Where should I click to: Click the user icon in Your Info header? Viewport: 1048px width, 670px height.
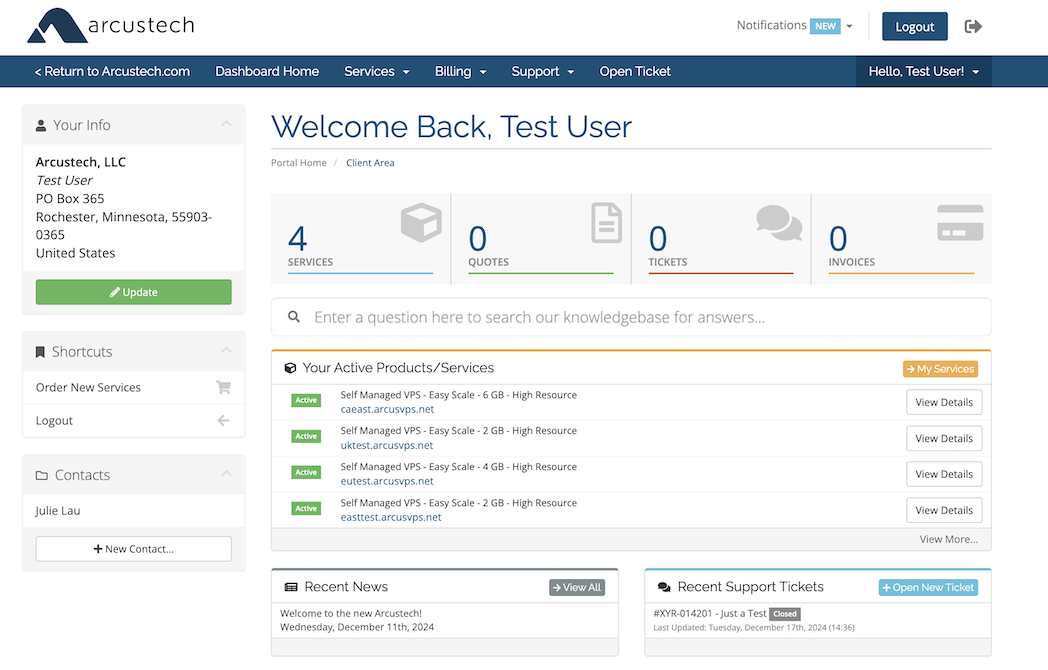pyautogui.click(x=41, y=125)
